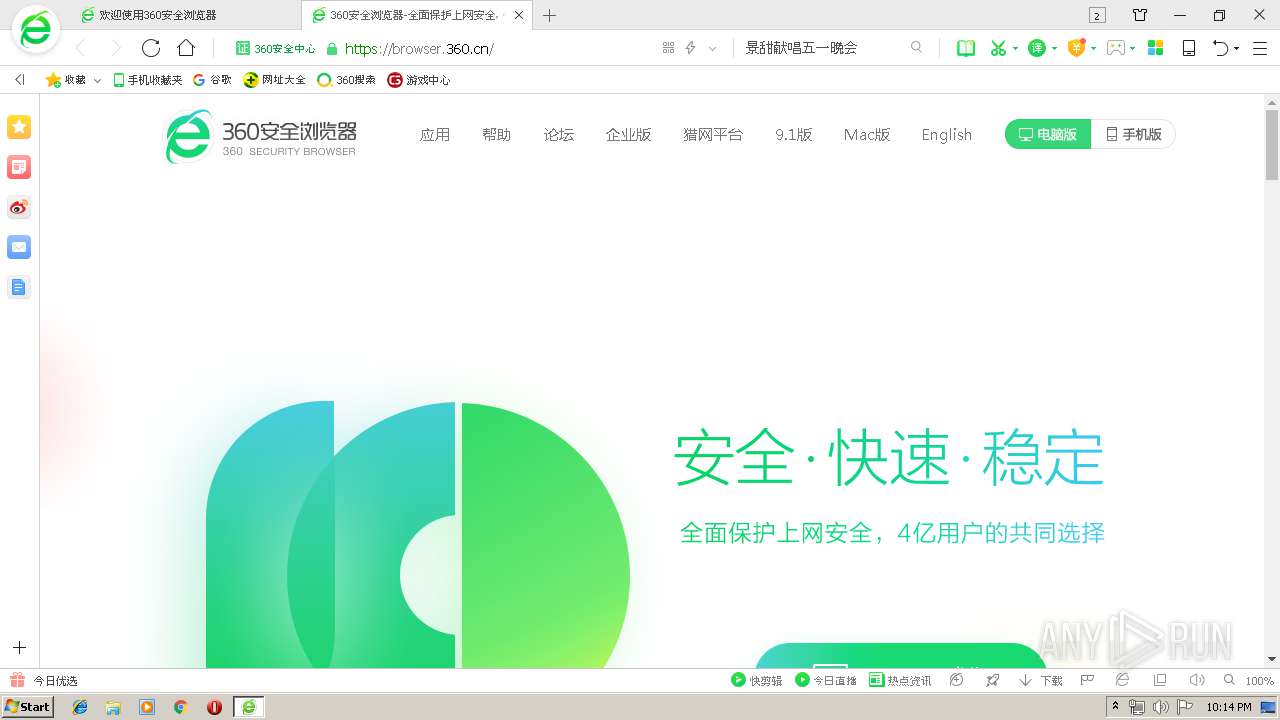The image size is (1280, 720).
Task: Switch to 欢迎使用360安全浏览器 tab
Action: click(x=187, y=15)
